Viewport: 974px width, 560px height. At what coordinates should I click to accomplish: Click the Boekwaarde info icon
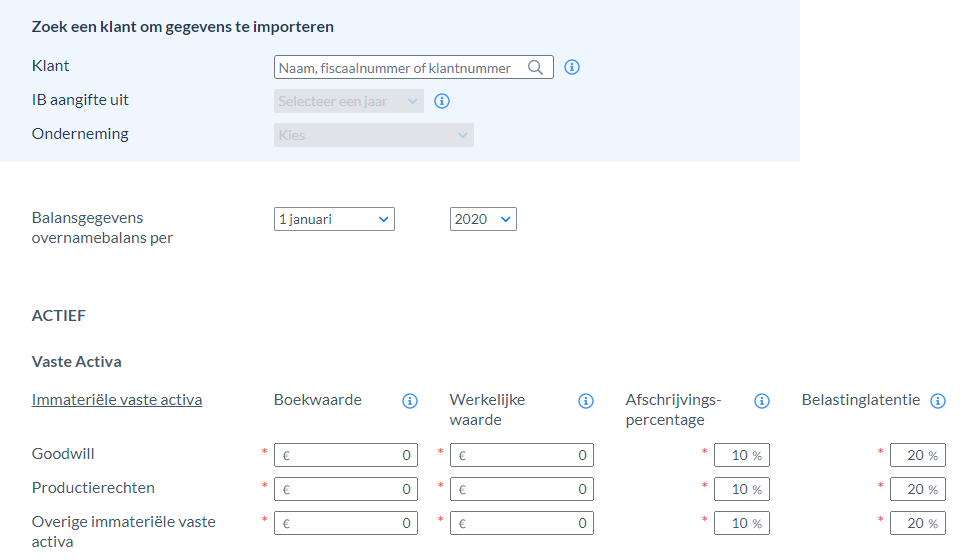tap(410, 401)
